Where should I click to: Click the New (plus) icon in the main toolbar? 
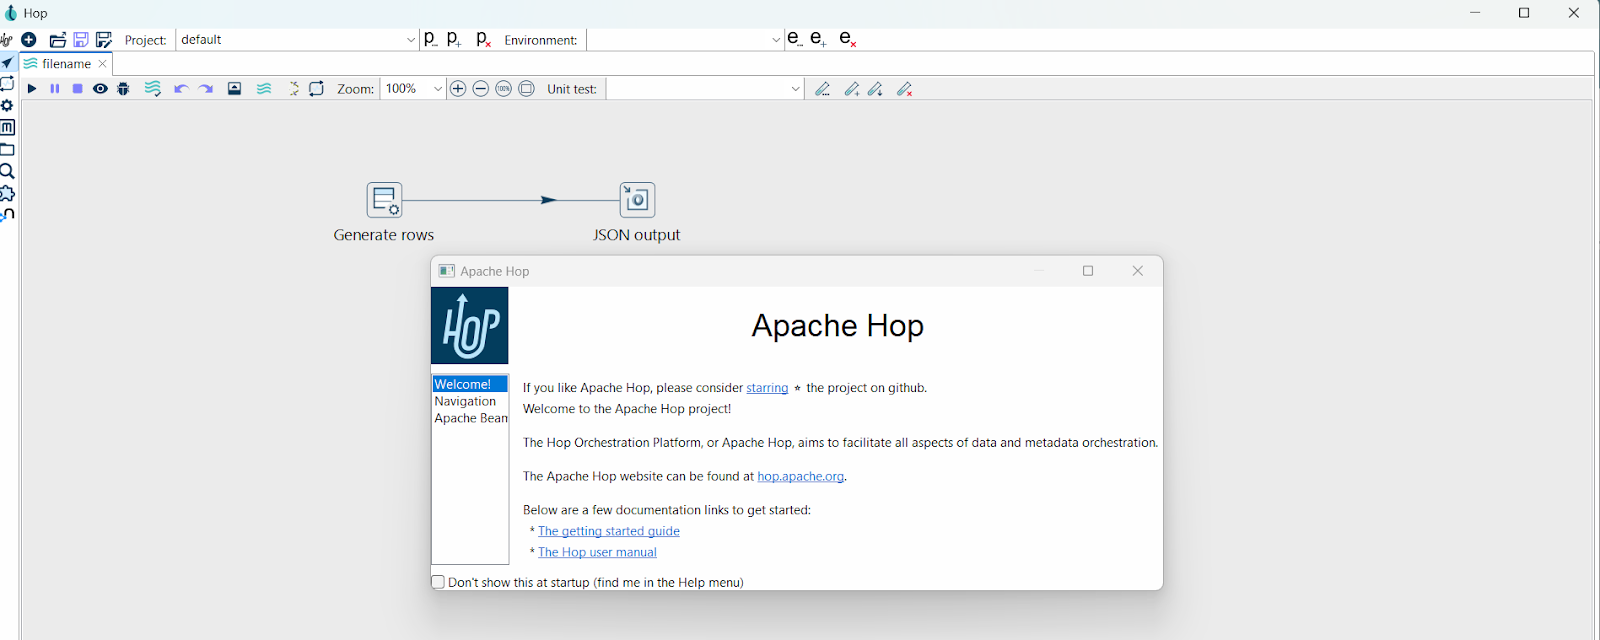[x=29, y=40]
